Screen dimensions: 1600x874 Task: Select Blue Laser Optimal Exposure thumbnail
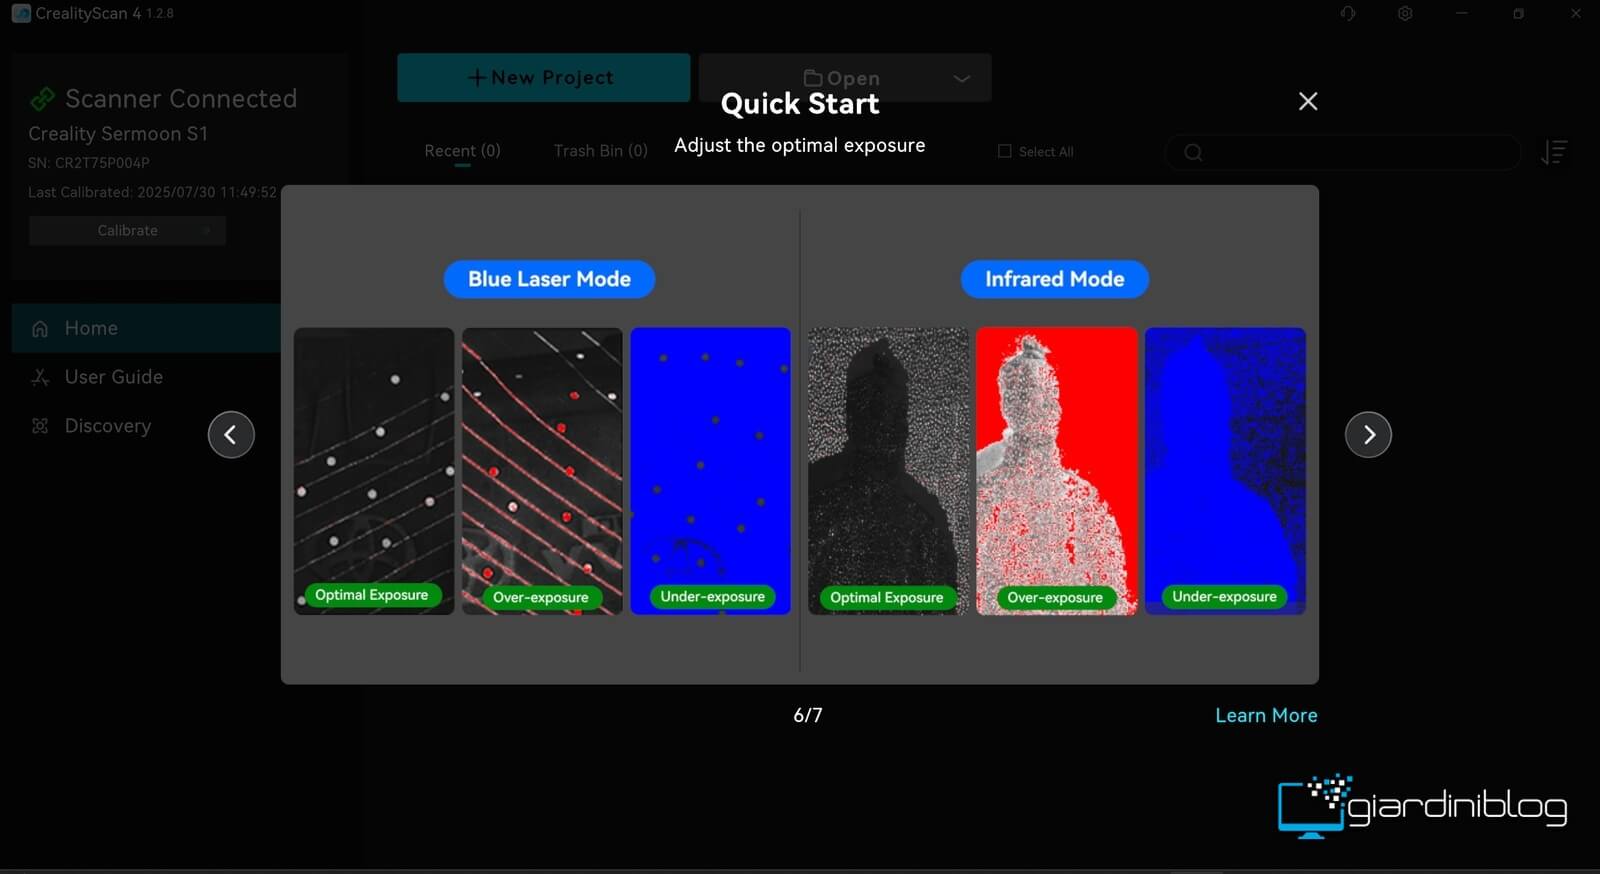[x=374, y=470]
